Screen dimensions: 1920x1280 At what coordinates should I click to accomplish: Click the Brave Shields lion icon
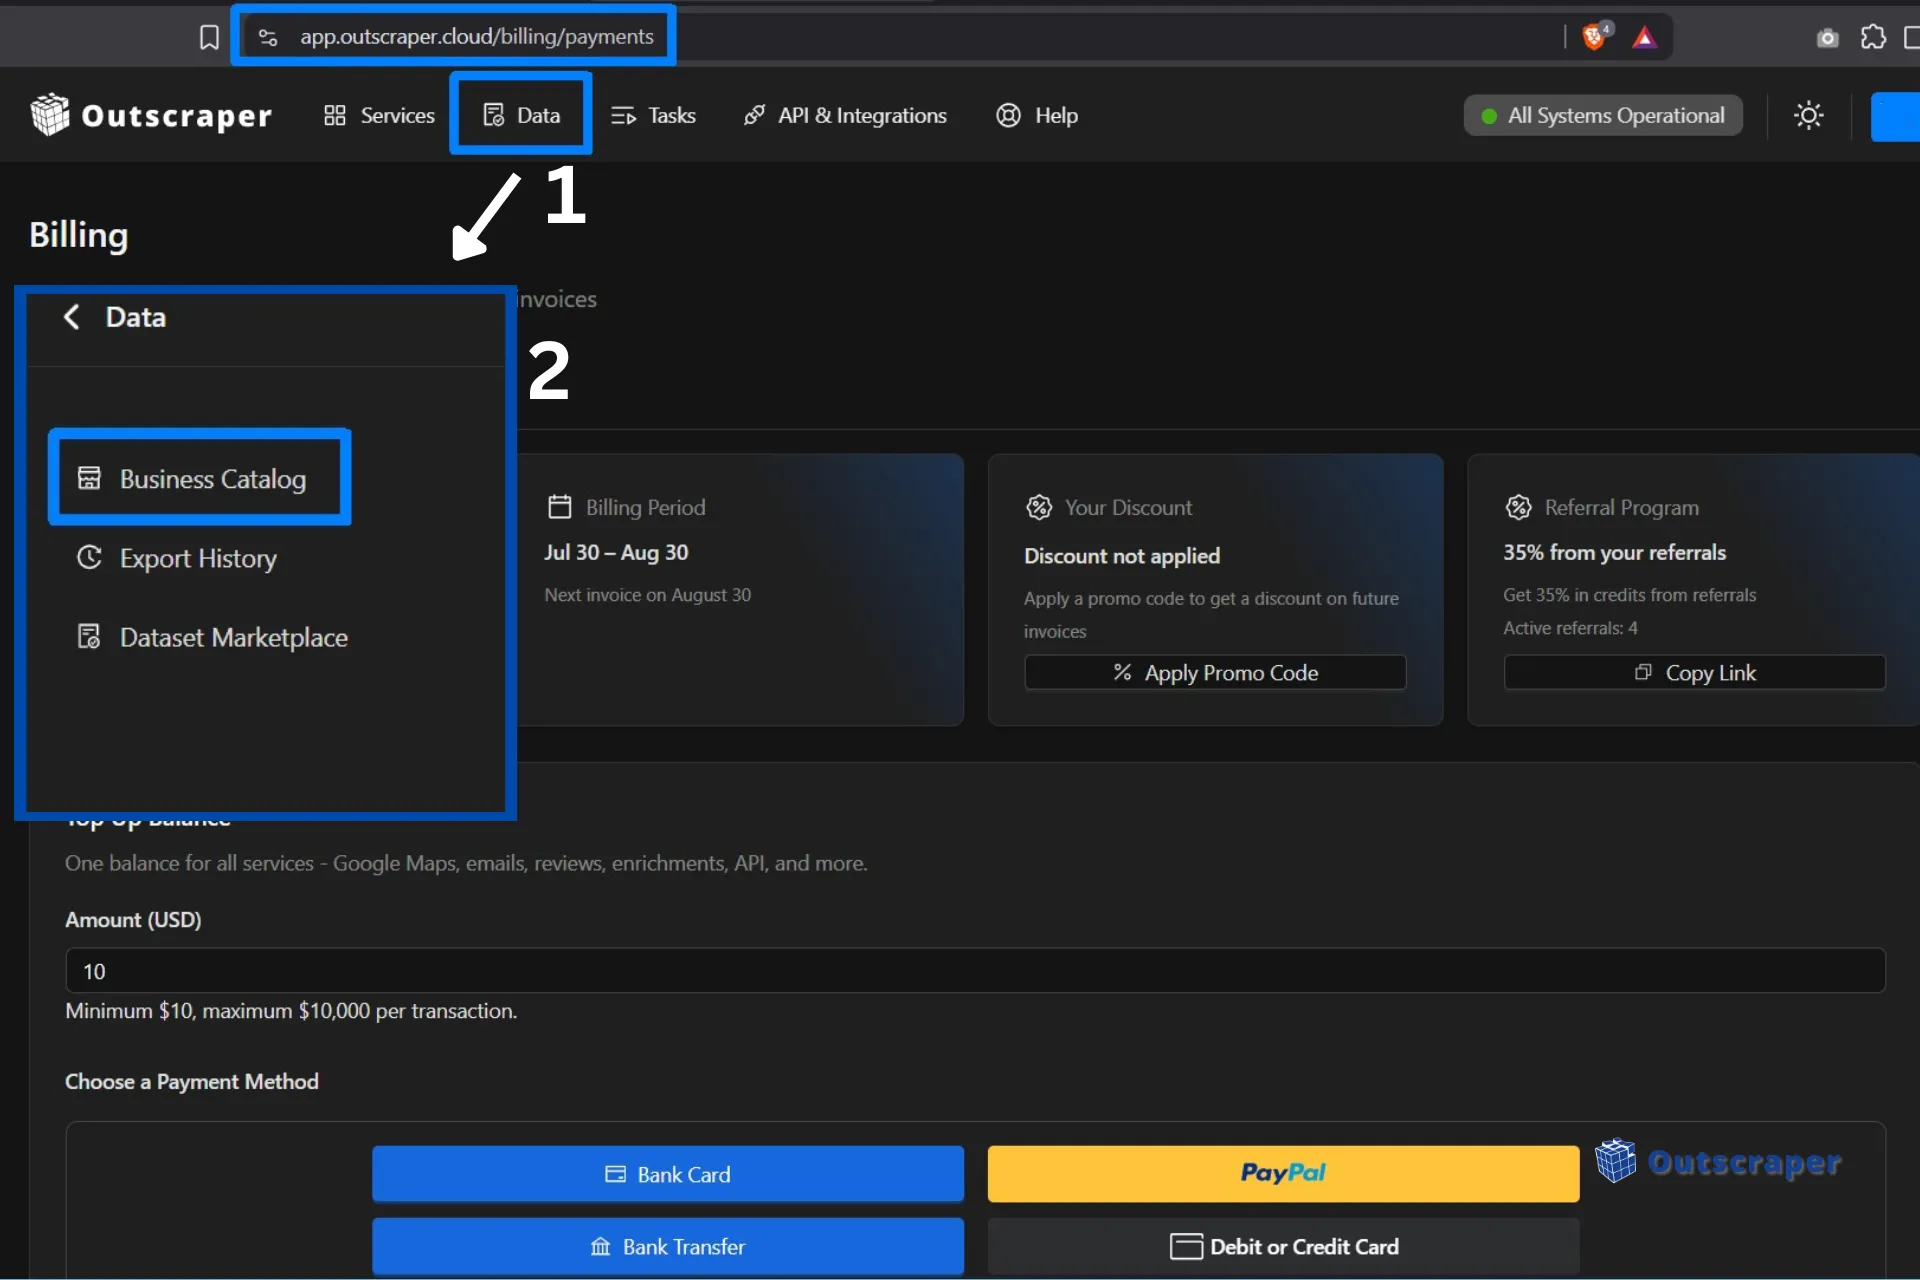coord(1596,37)
